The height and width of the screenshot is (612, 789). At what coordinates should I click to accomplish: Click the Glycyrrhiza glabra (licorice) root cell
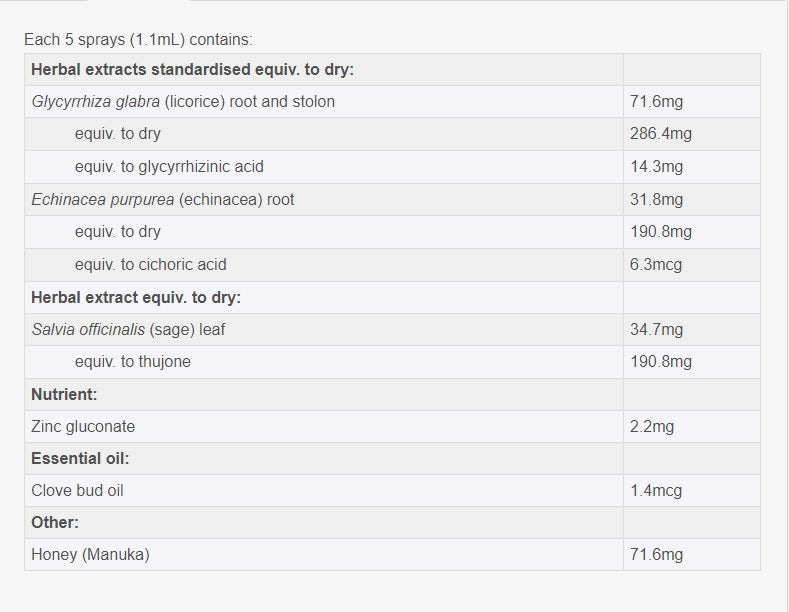point(183,102)
